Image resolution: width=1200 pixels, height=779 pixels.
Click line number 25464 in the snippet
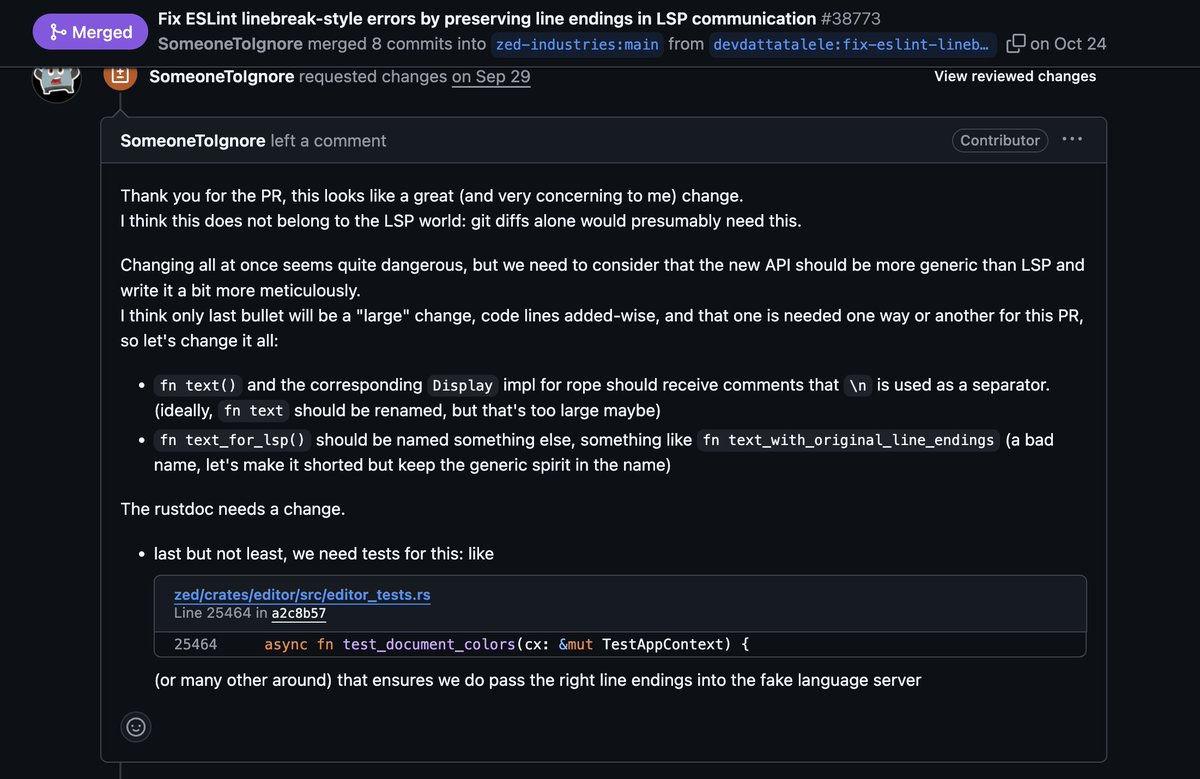tap(195, 644)
